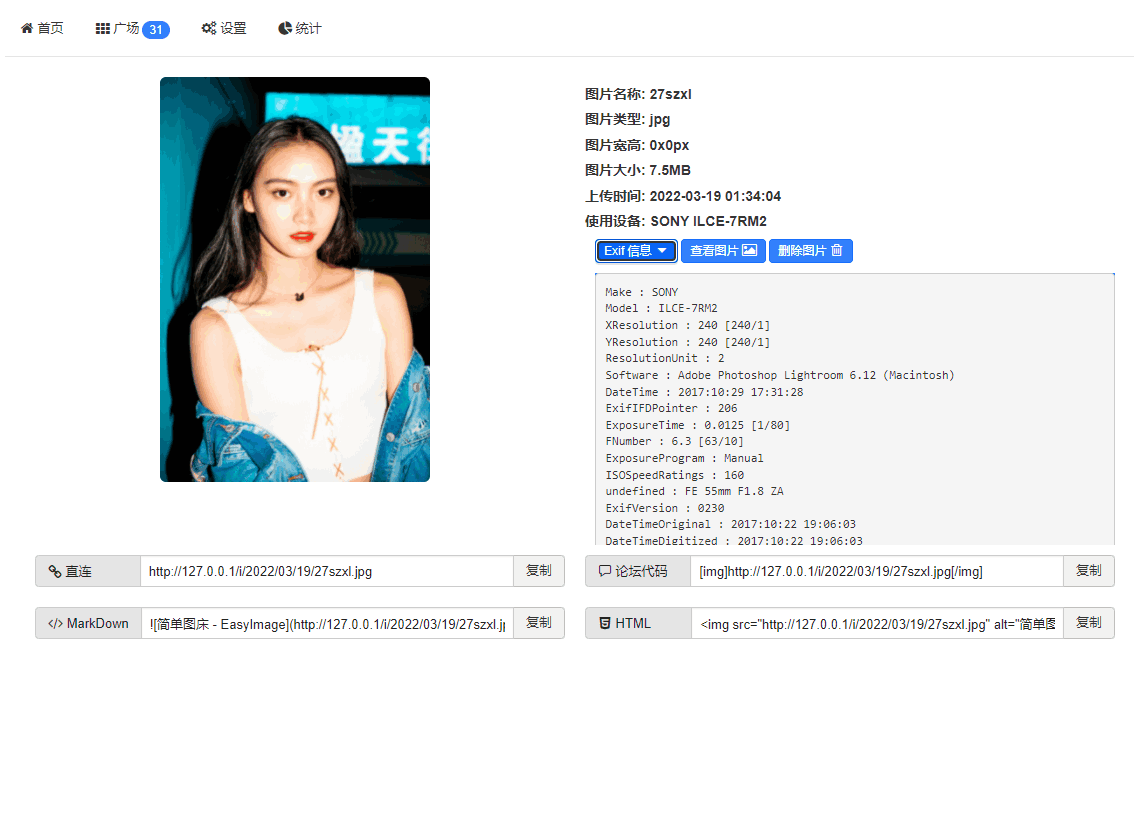
Task: Click 复制 for the 论坛代码 snippet
Action: coord(1088,570)
